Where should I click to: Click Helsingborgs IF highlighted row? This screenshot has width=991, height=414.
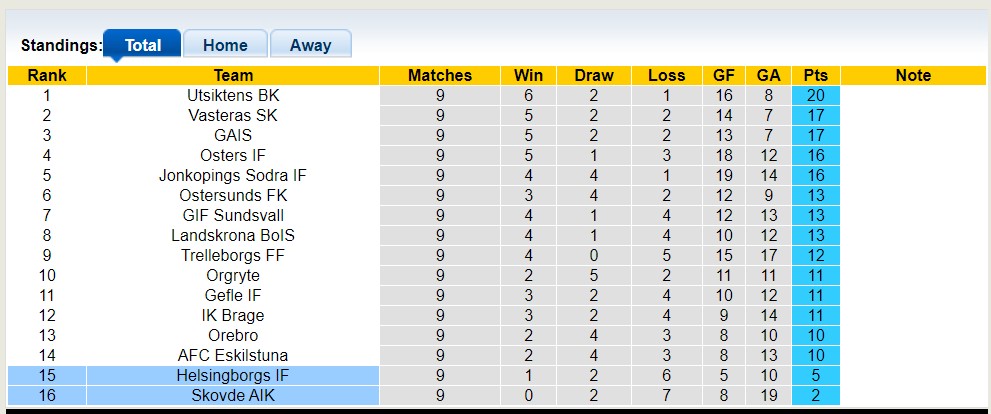click(233, 376)
